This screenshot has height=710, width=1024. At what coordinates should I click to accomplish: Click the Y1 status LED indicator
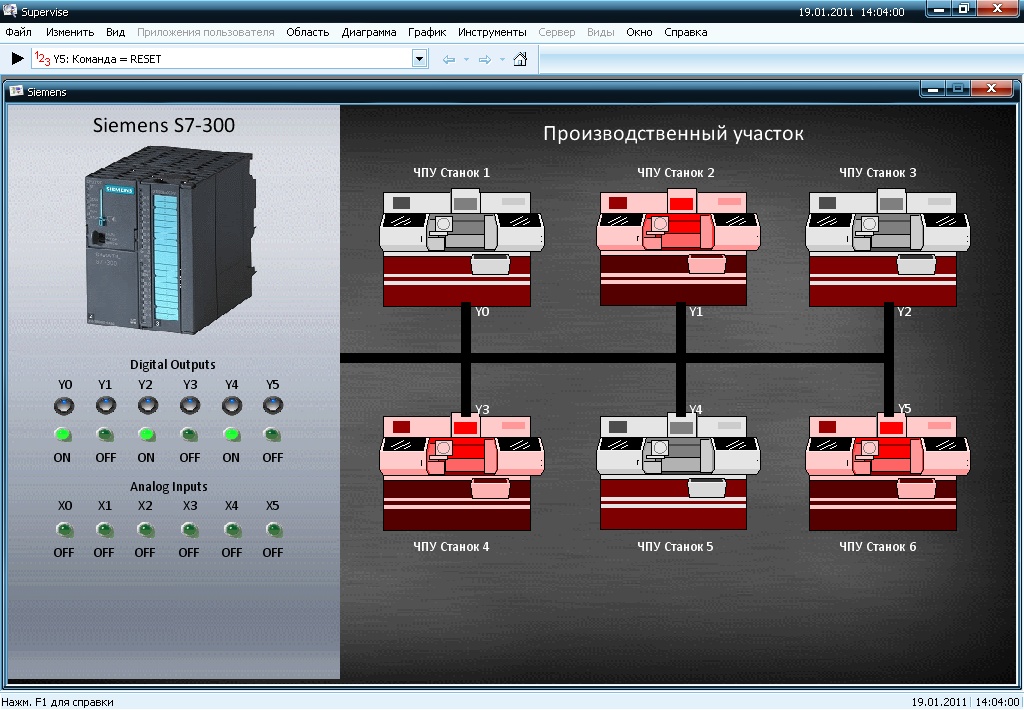tap(105, 434)
